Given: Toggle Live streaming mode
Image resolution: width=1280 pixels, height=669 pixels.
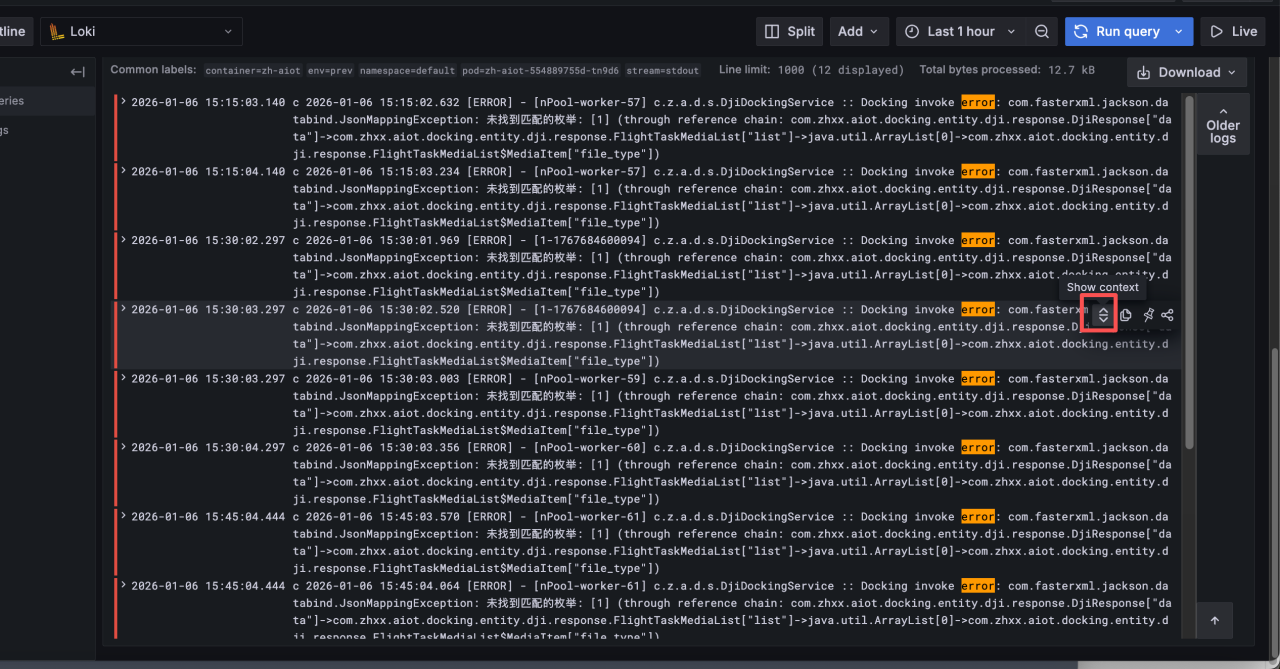Looking at the screenshot, I should coord(1234,32).
